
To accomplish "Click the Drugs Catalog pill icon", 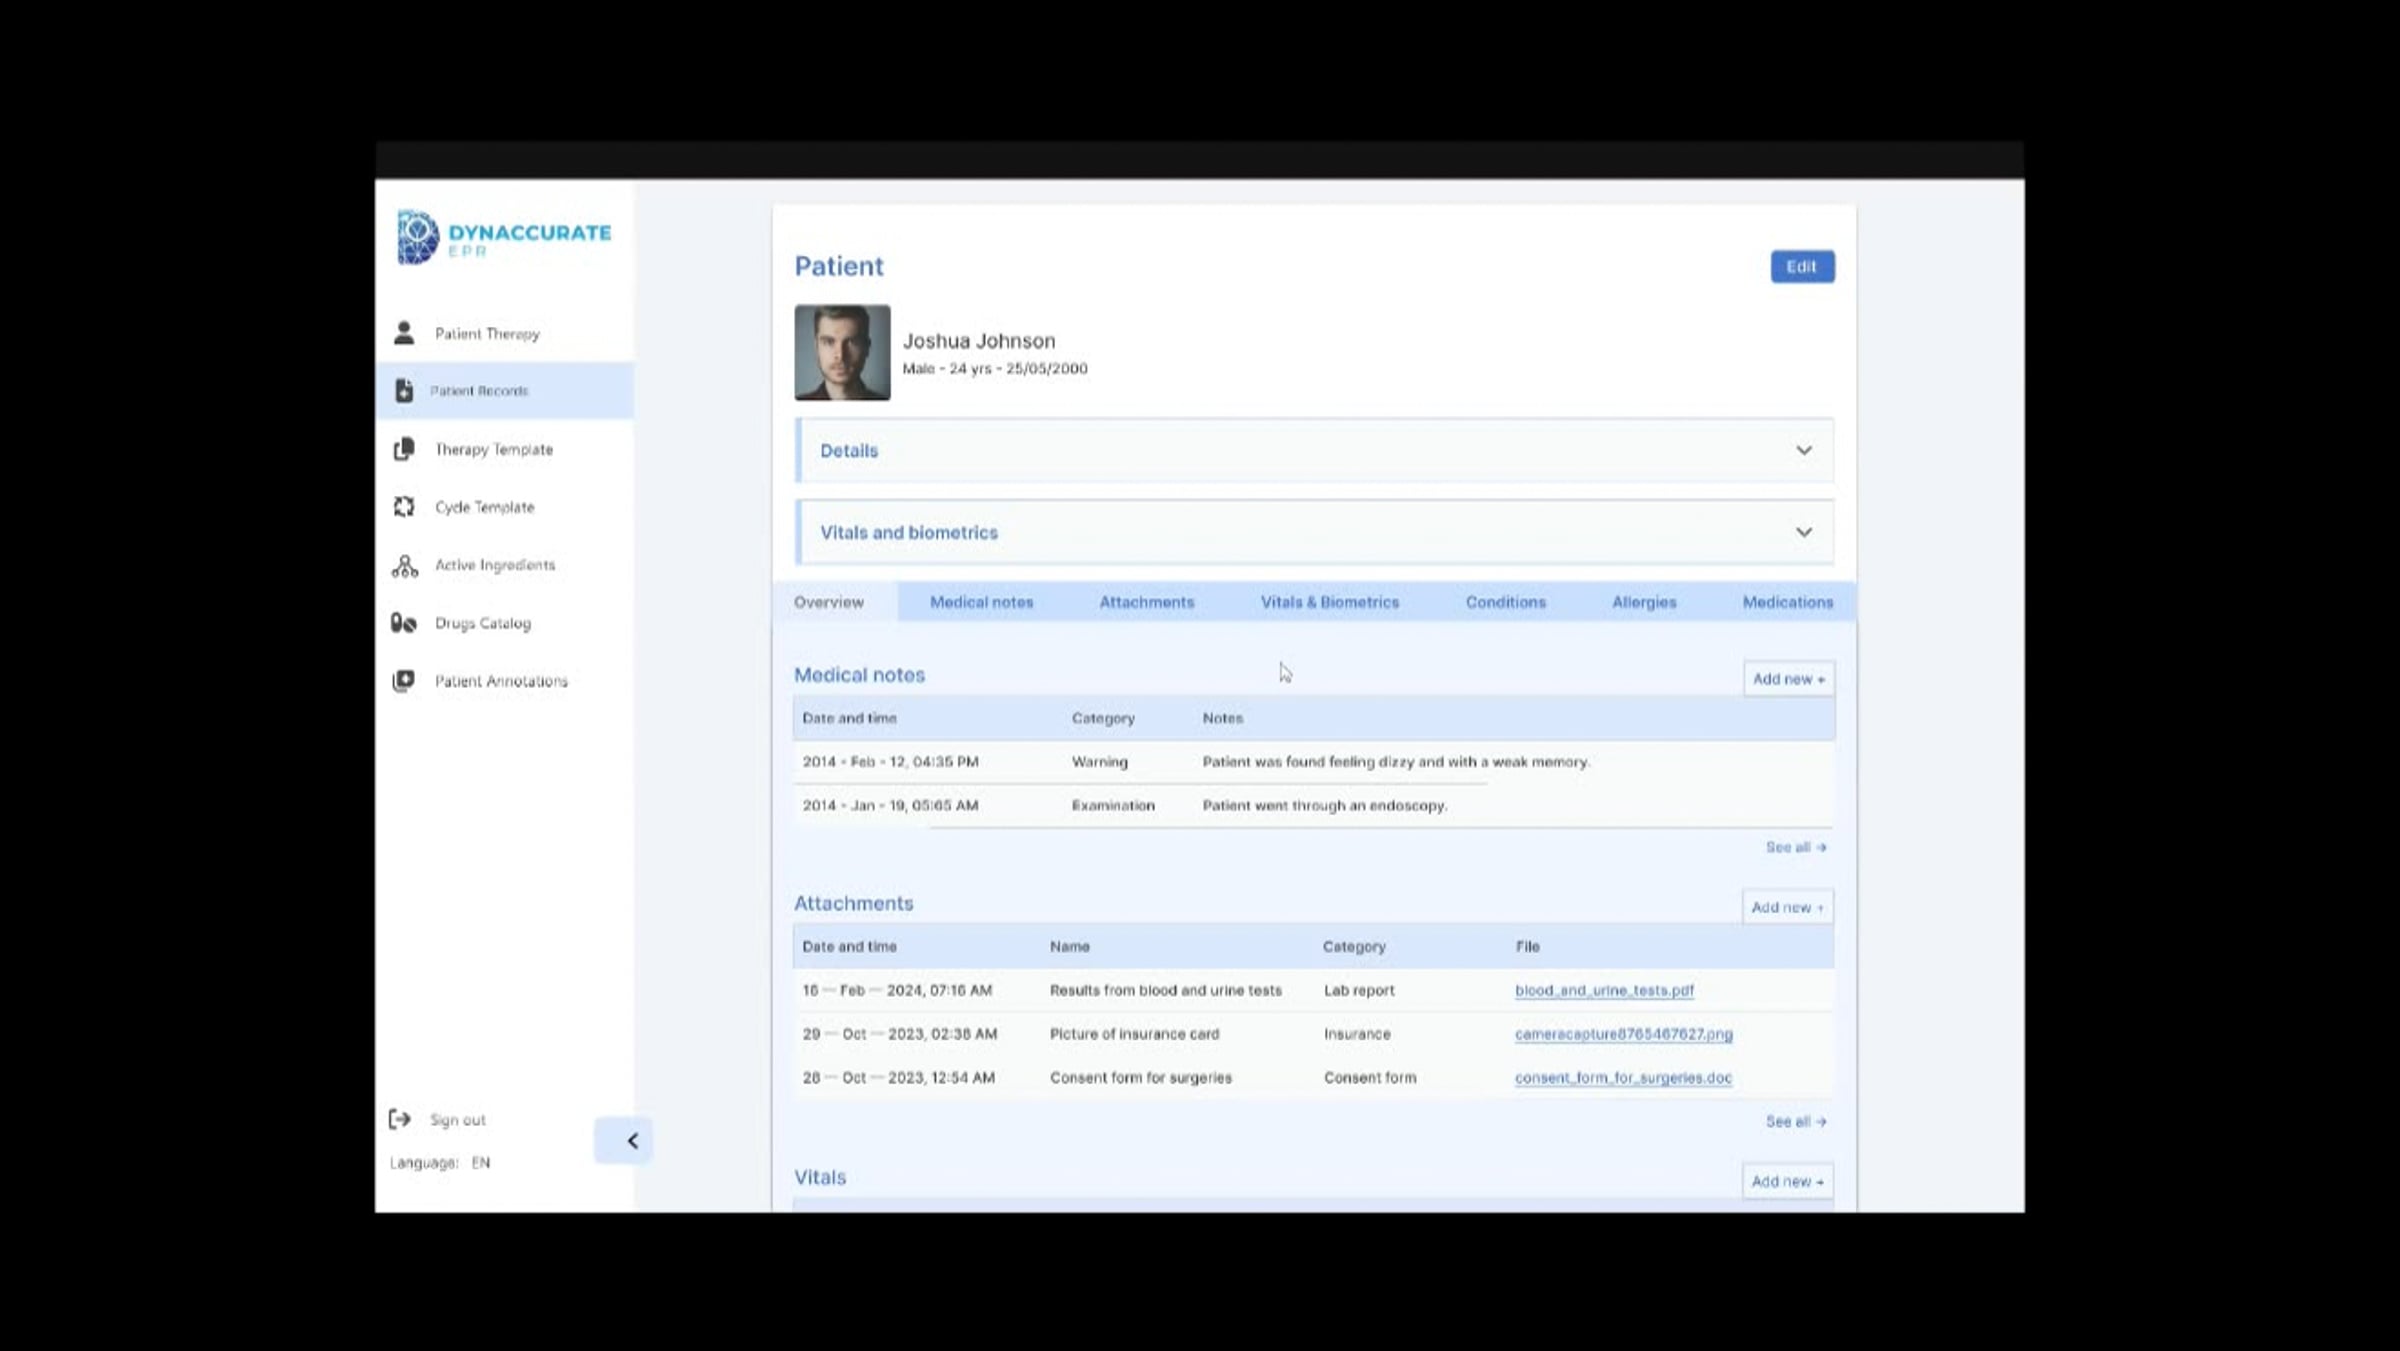I will click(x=404, y=623).
